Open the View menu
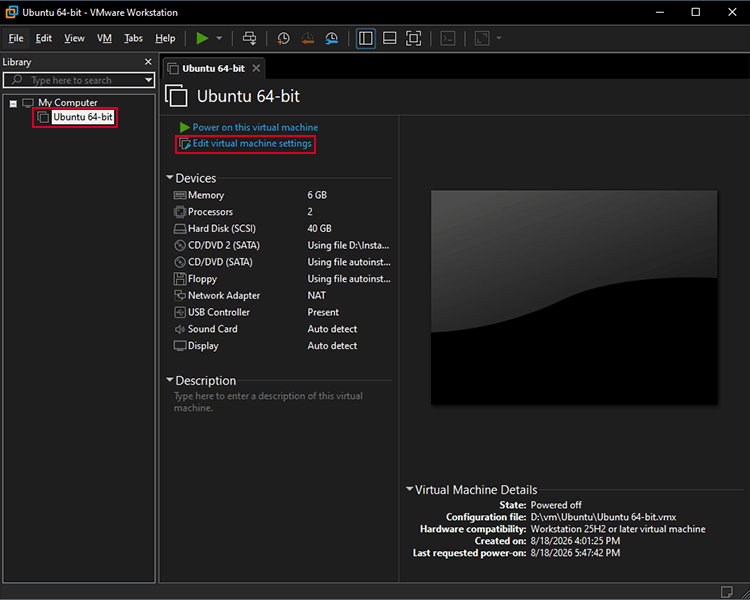Image resolution: width=750 pixels, height=600 pixels. click(74, 38)
